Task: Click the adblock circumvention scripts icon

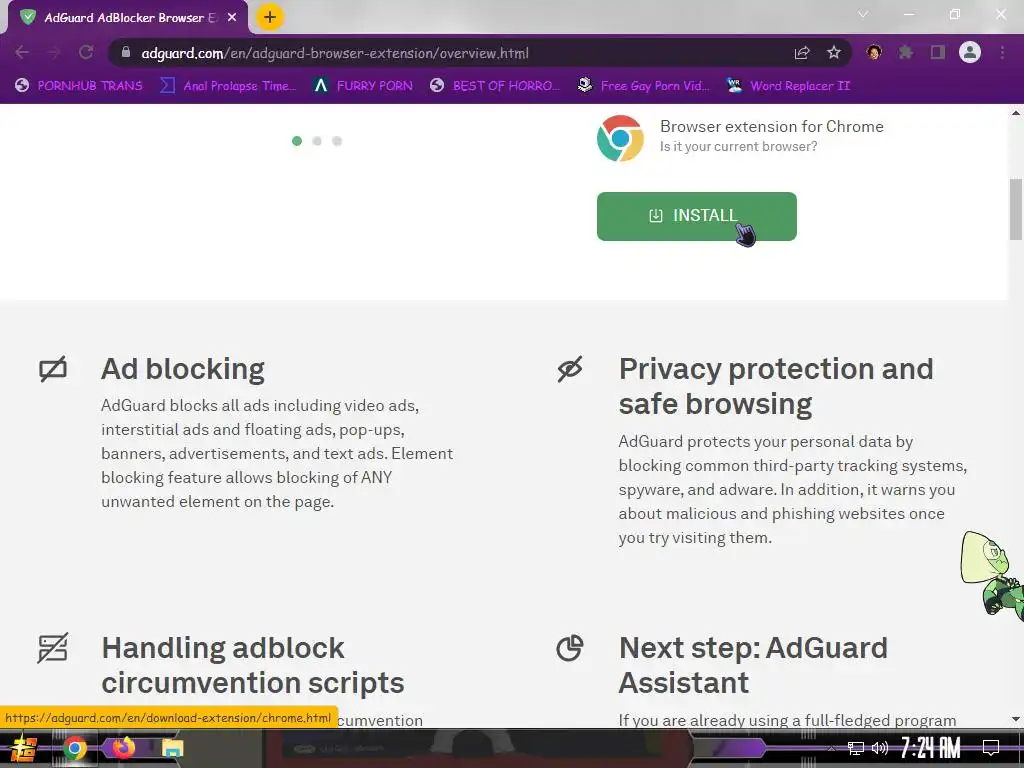Action: (53, 648)
